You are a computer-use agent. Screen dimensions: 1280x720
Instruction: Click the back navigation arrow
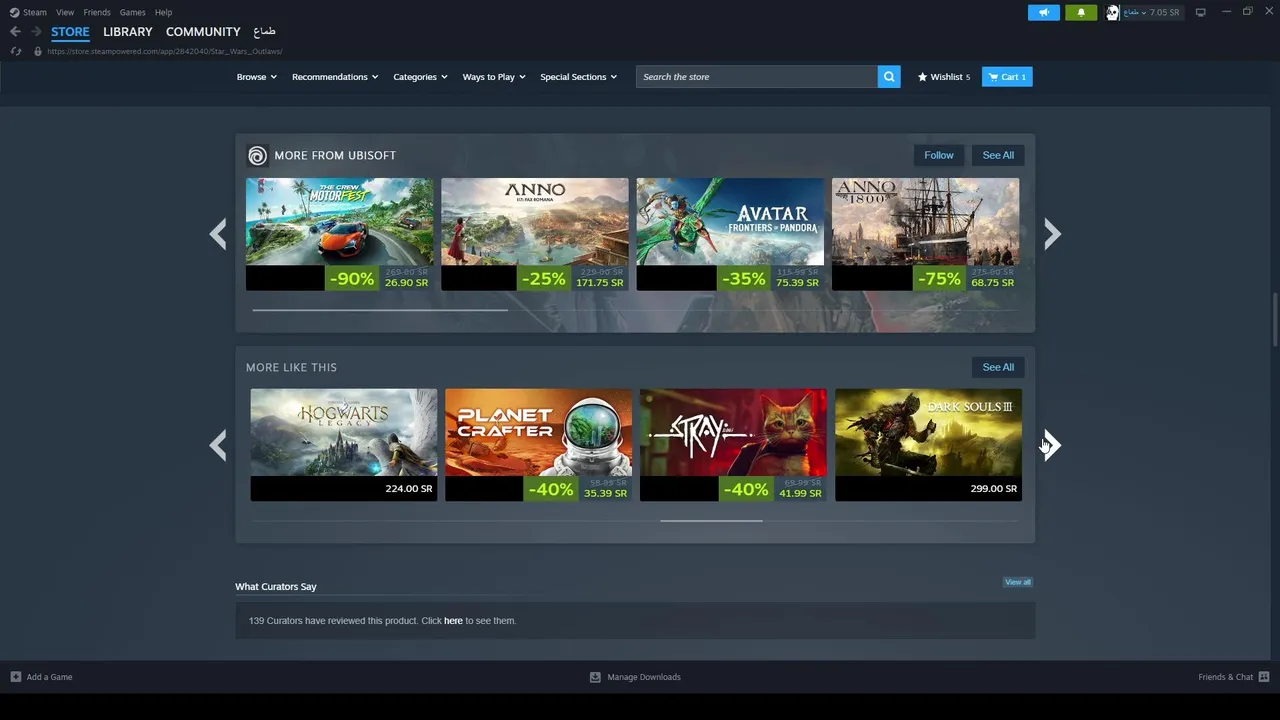15,32
